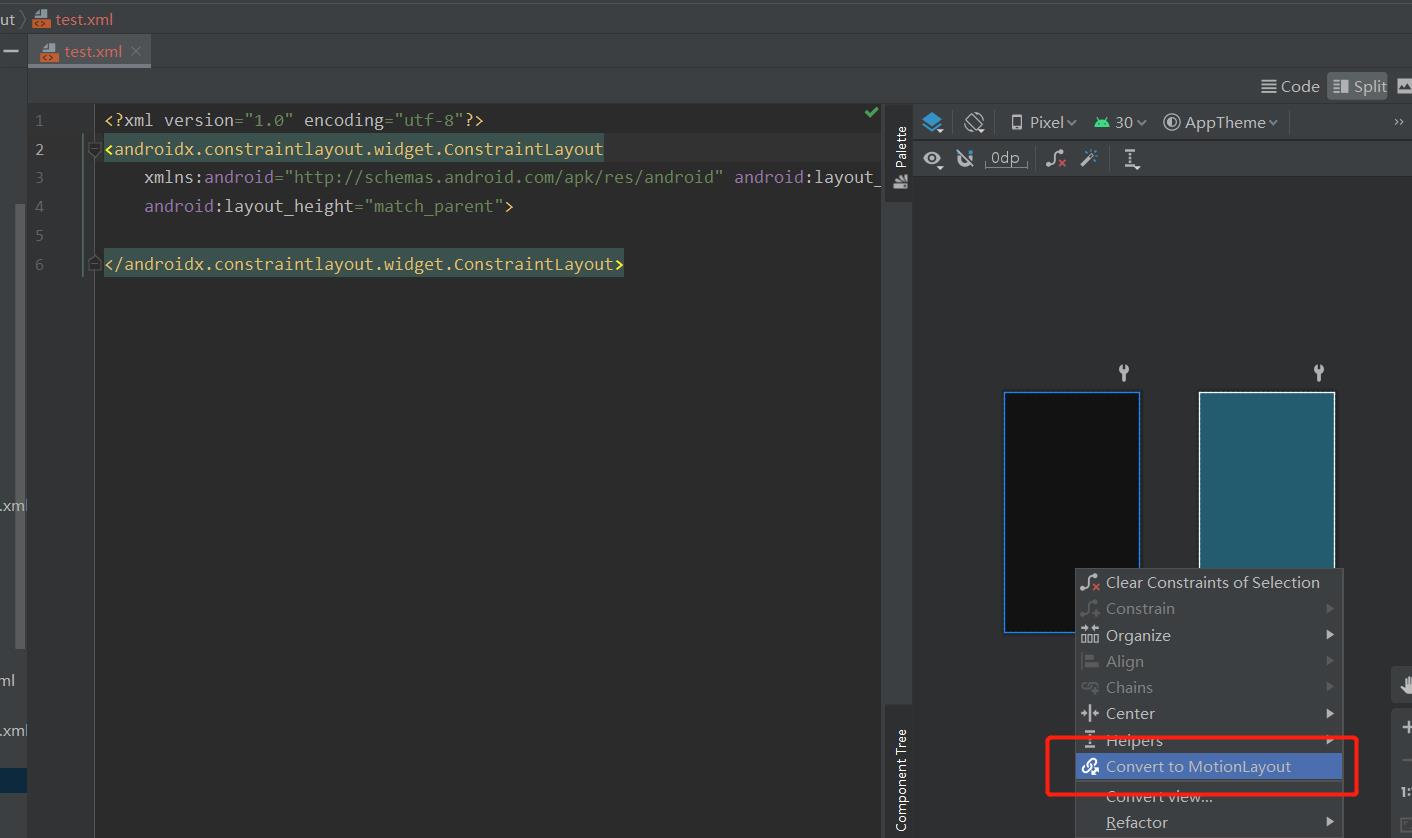Choose Convert to MotionLayout
Screen dimensions: 1412x838
pos(1209,766)
